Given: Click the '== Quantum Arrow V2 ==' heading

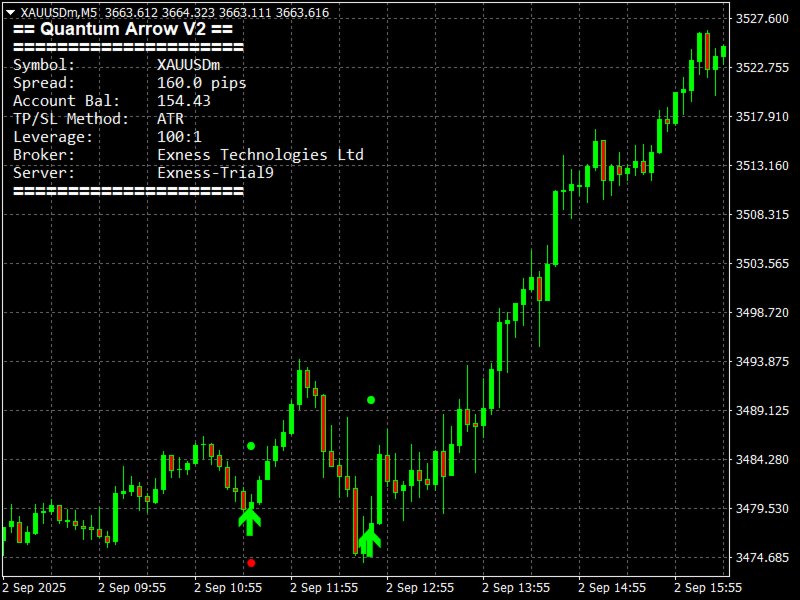Looking at the screenshot, I should tap(123, 29).
